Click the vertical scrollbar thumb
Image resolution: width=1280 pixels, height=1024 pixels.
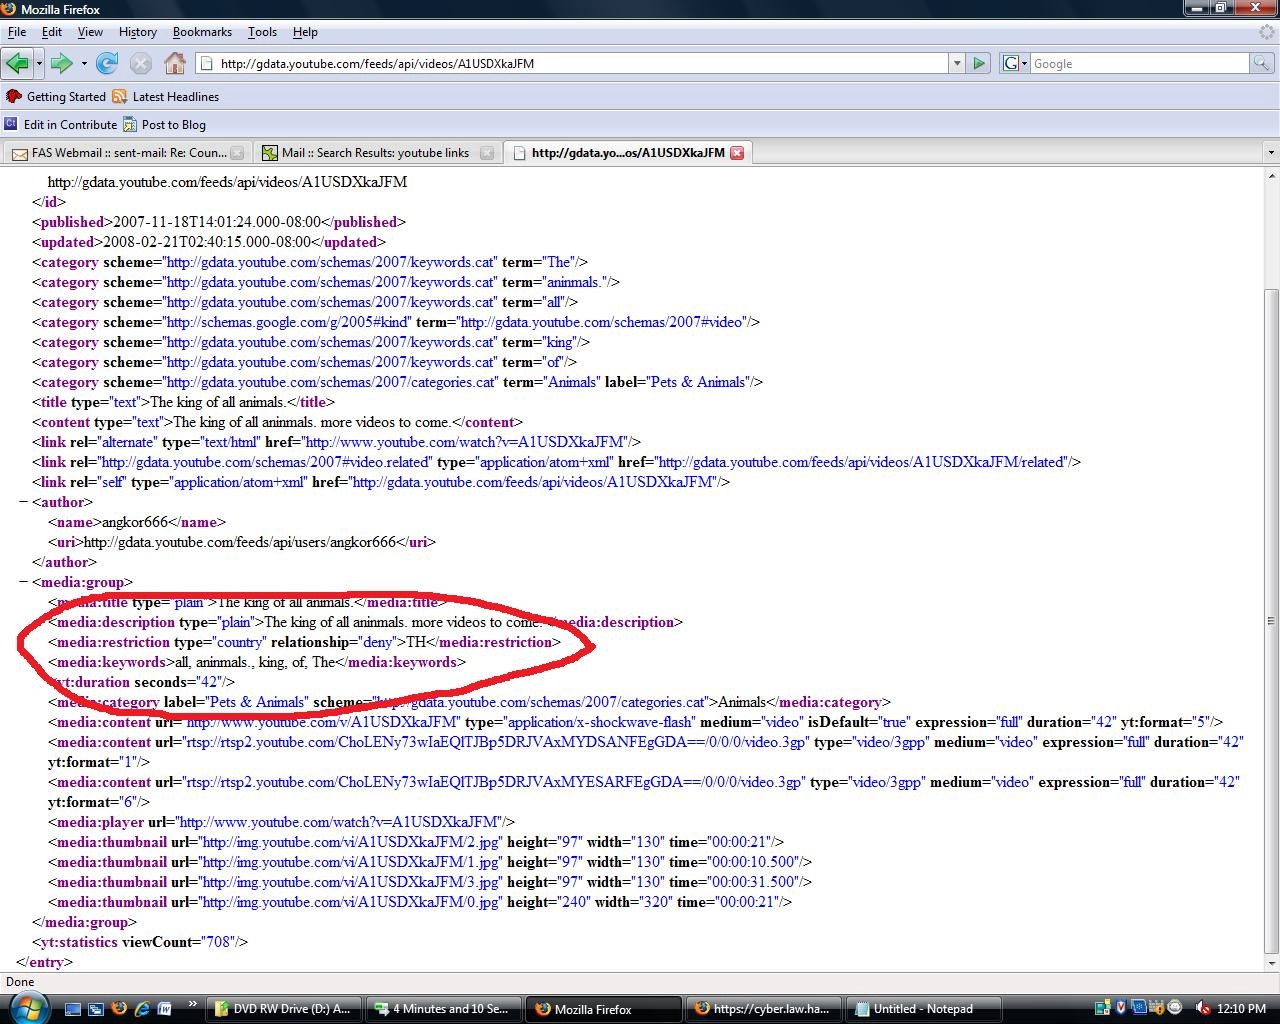(x=1271, y=621)
